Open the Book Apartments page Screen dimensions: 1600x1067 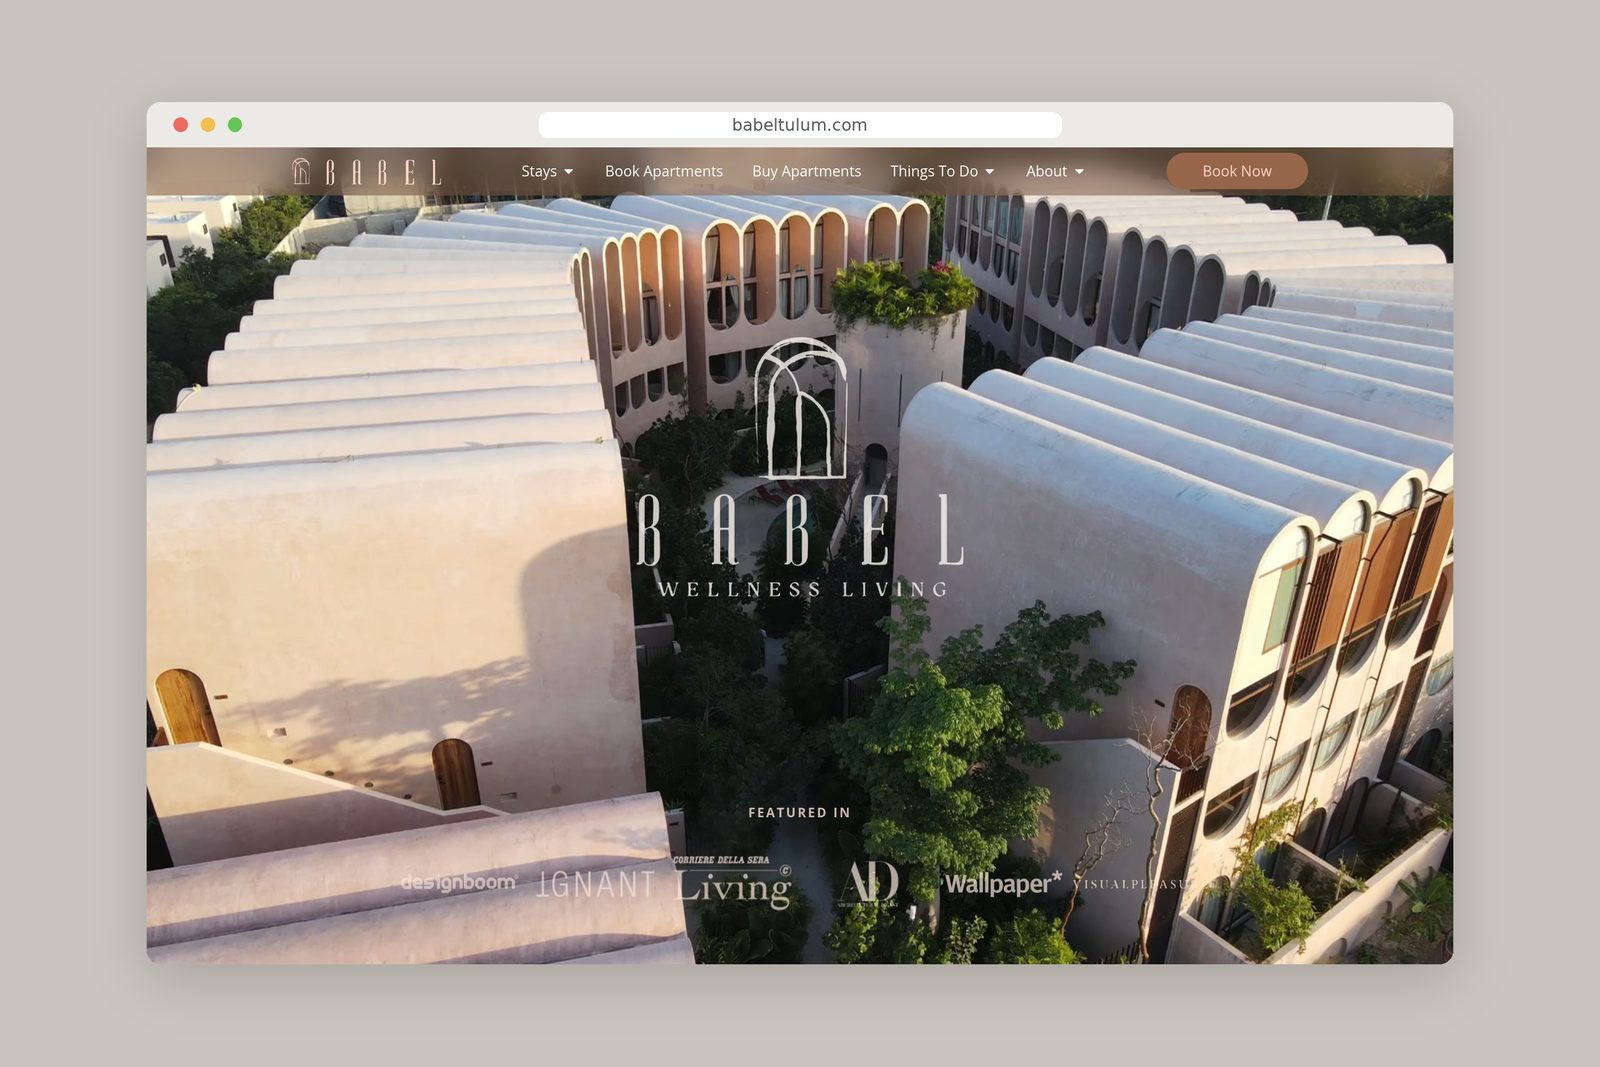click(x=664, y=171)
